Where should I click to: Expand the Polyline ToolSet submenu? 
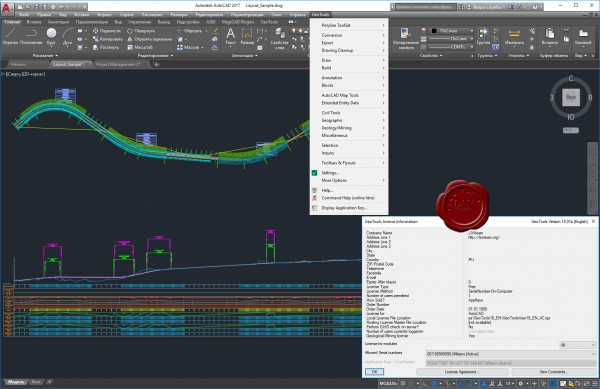(349, 25)
